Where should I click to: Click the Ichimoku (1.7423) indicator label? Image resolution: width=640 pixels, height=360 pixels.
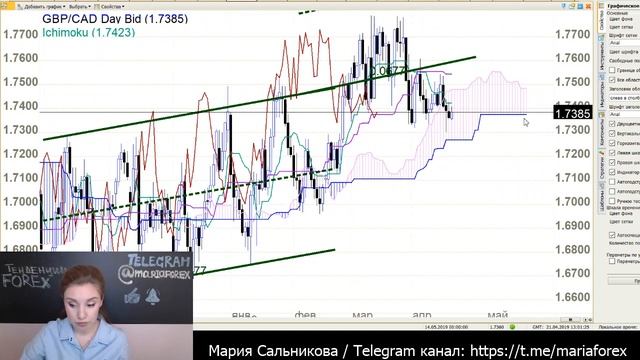89,33
